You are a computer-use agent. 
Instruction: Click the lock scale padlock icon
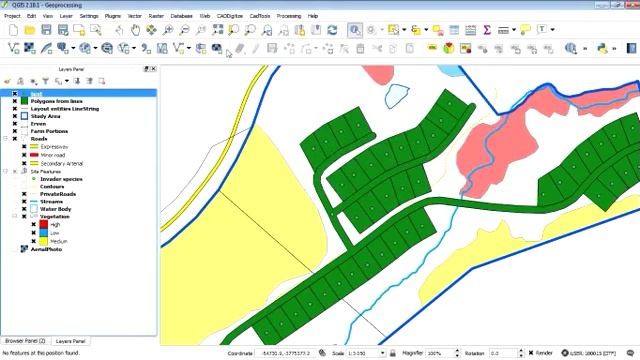(393, 353)
